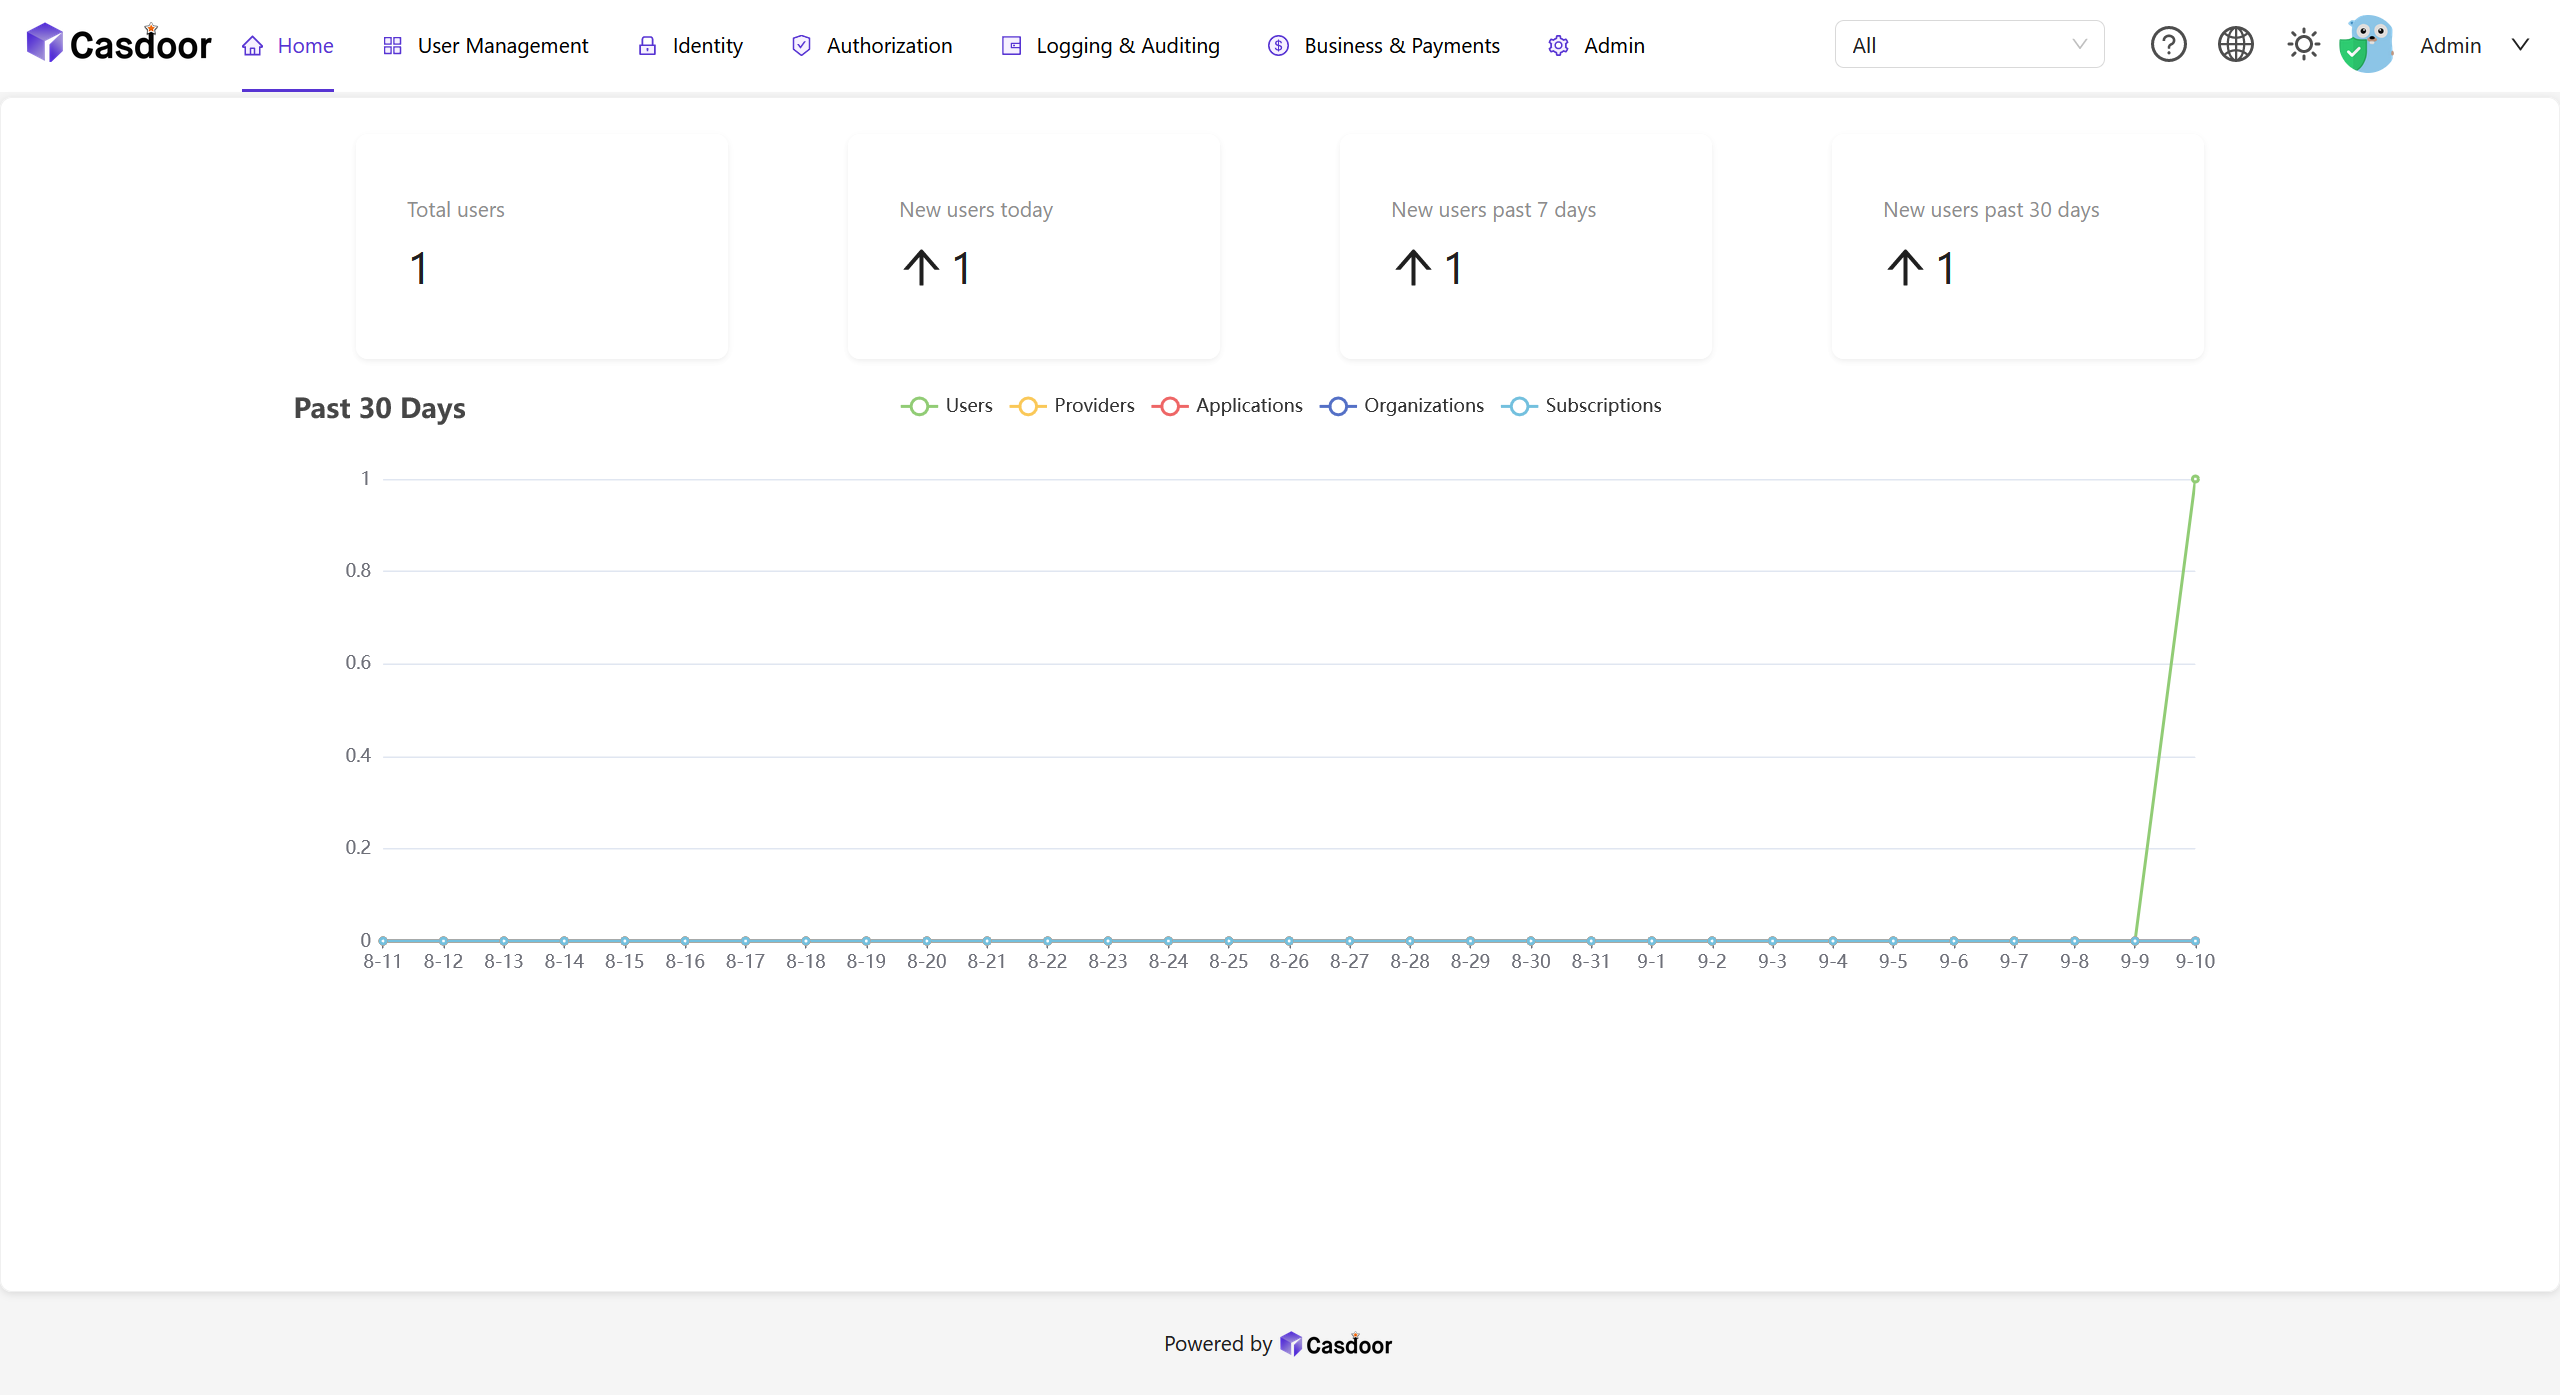Click the Admin username text
The height and width of the screenshot is (1395, 2560).
click(2450, 46)
